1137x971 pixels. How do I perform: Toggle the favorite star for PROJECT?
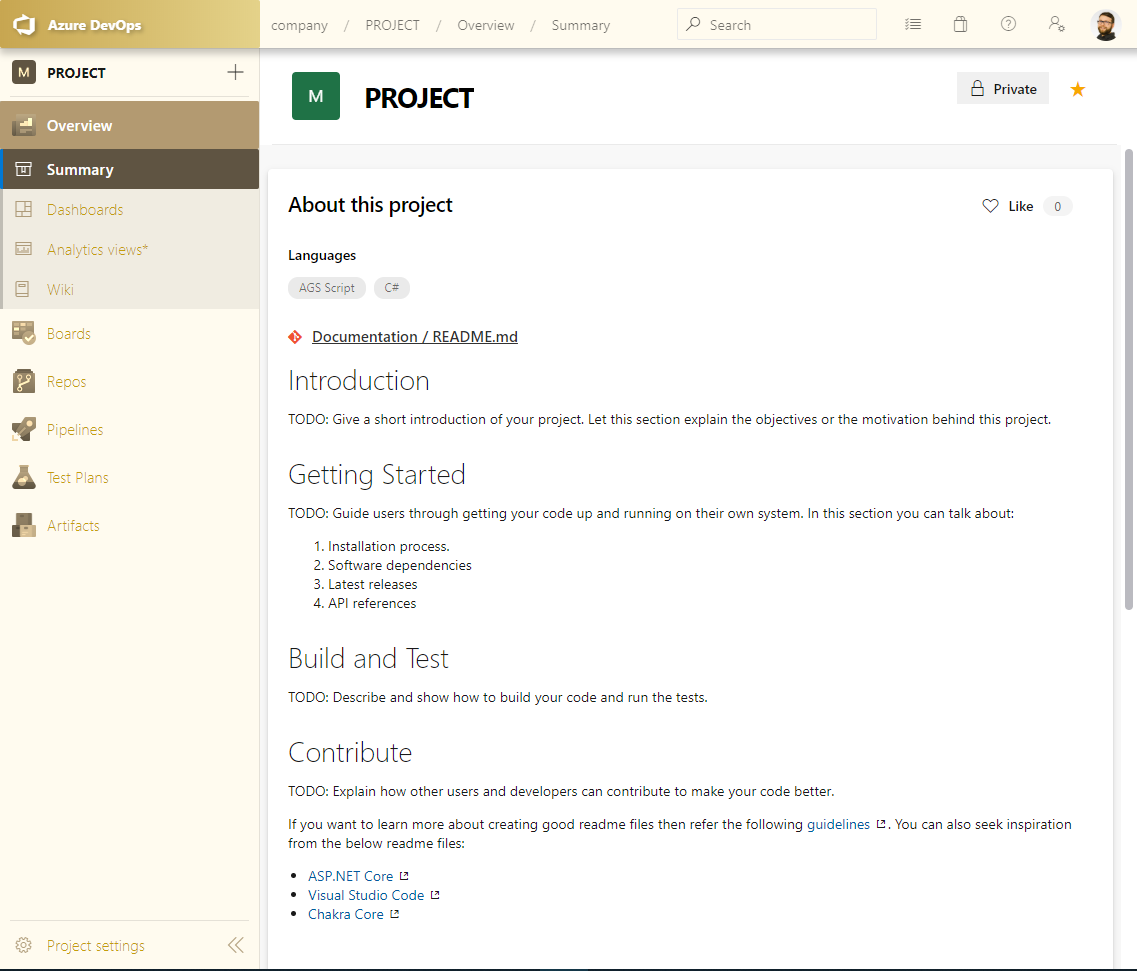click(x=1077, y=89)
